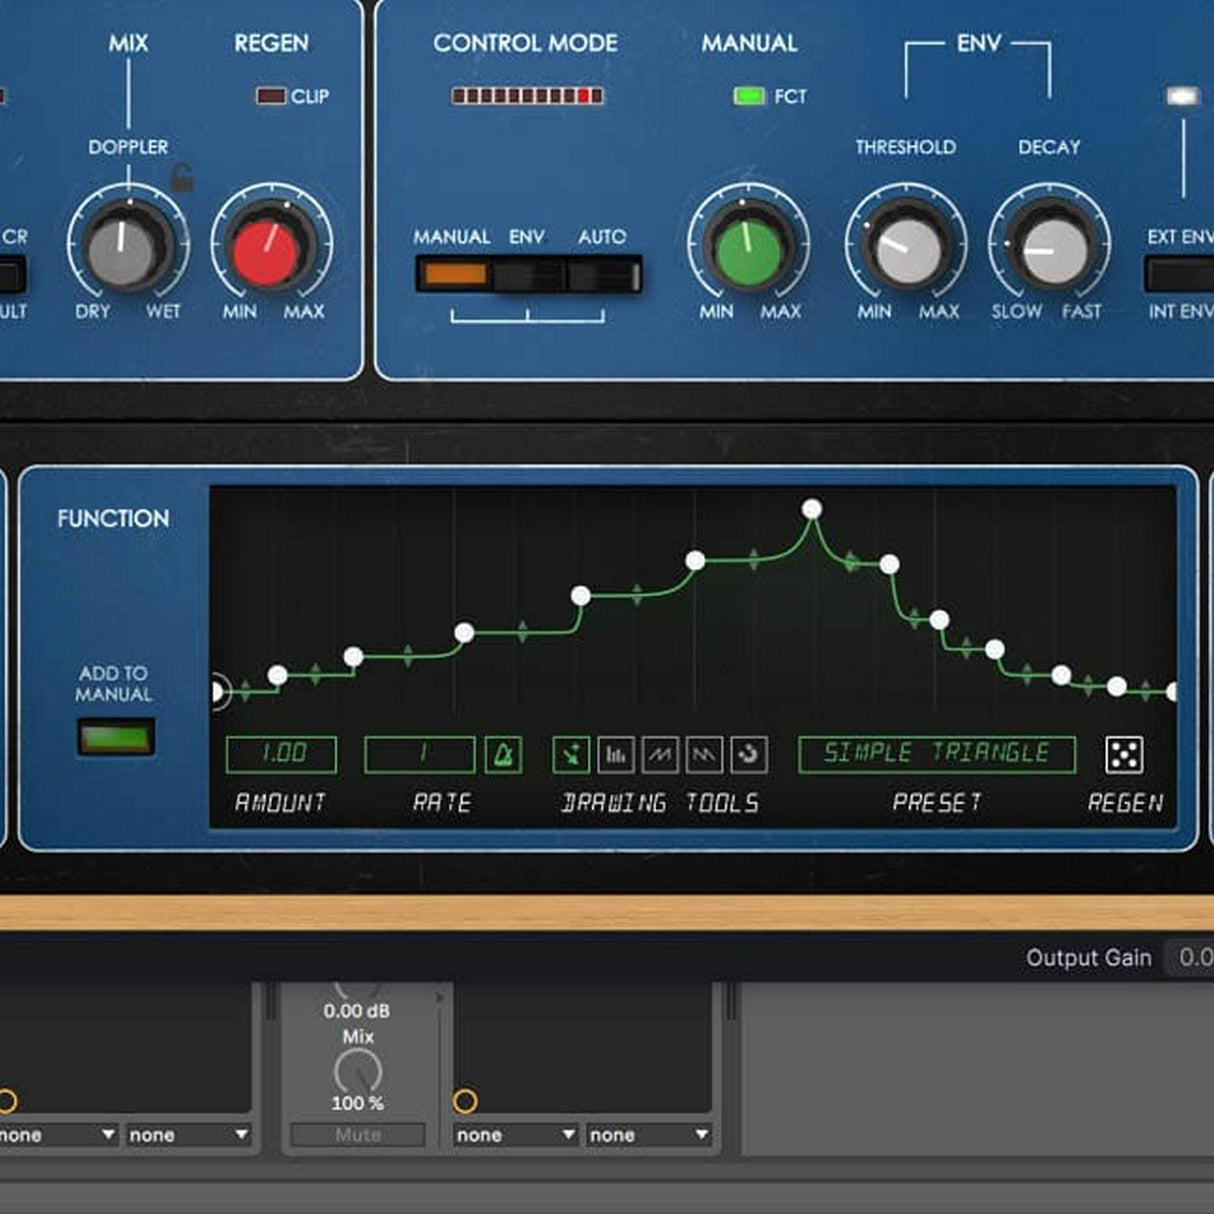Open the first none routing dropdown

tap(55, 1134)
